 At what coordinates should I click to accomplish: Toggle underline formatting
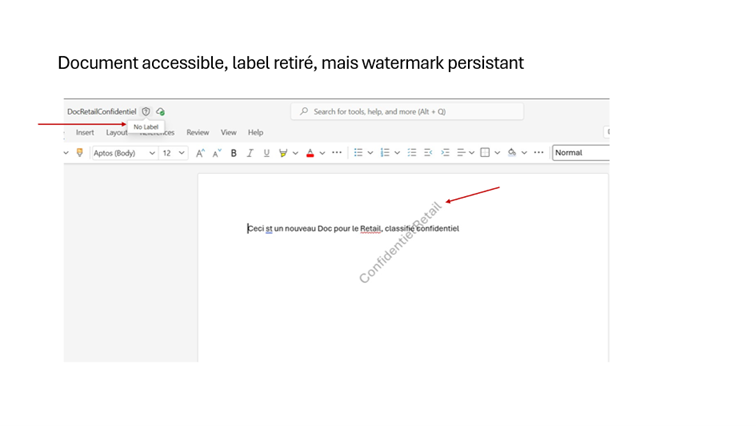coord(266,153)
